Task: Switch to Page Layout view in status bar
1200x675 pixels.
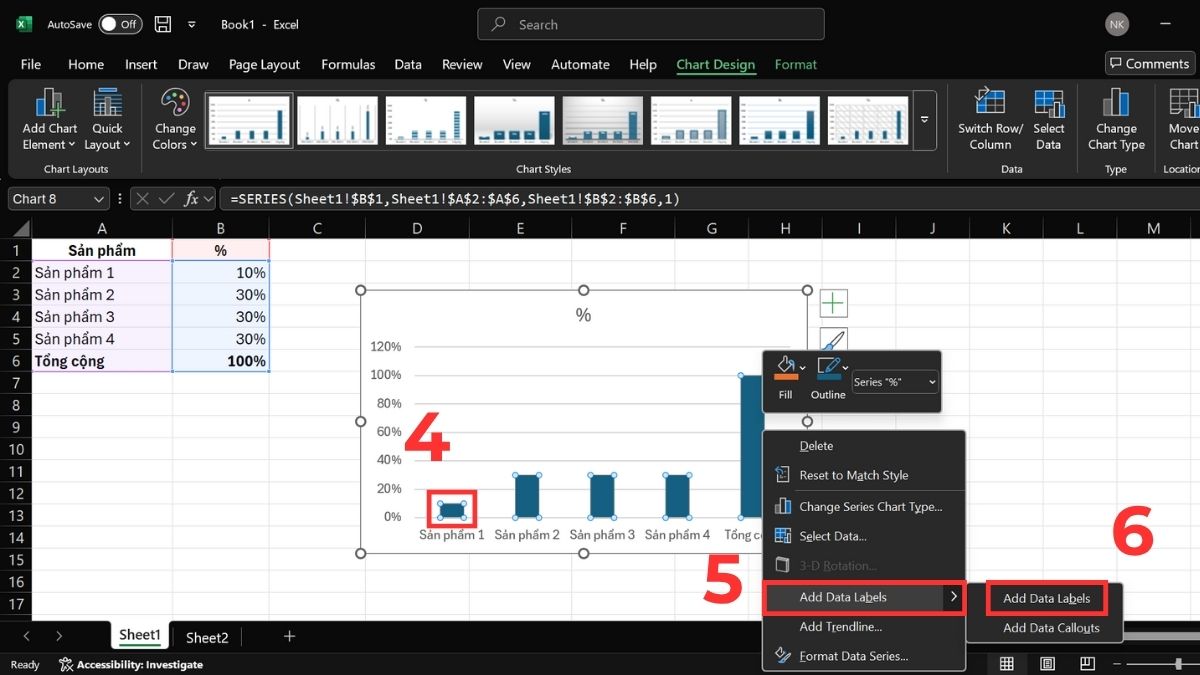Action: click(x=1047, y=664)
